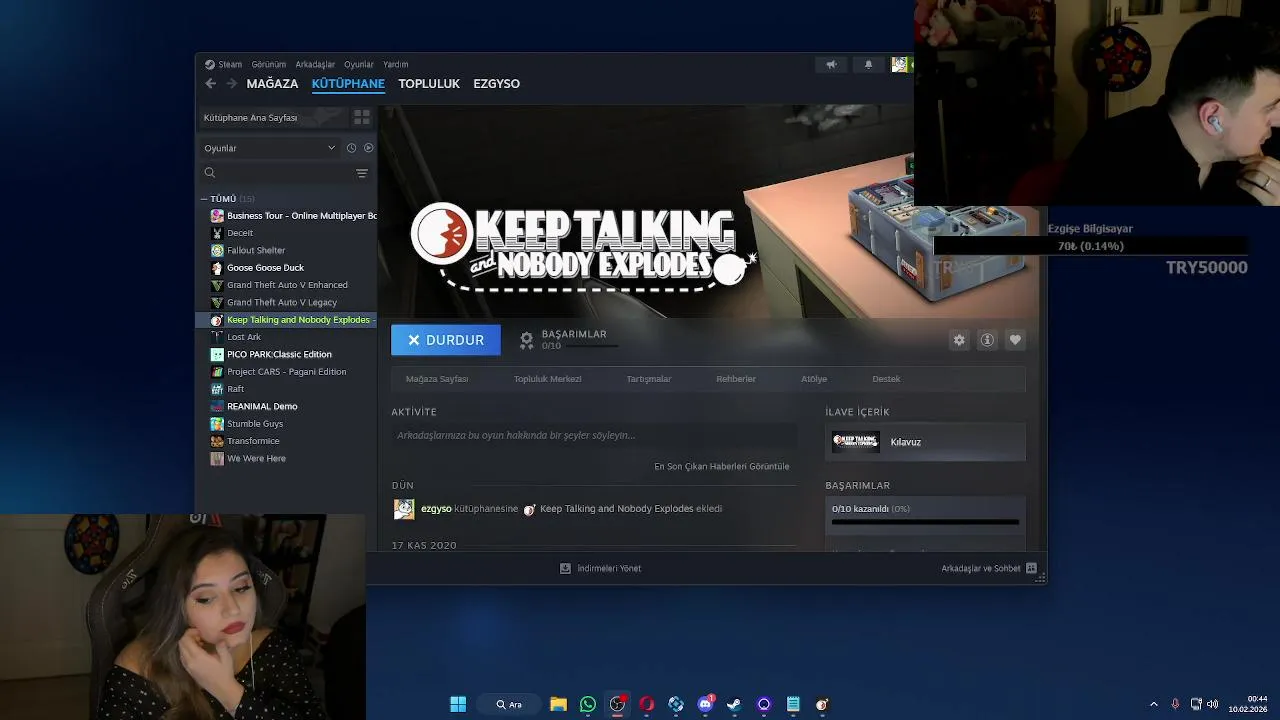Open WhatsApp from the taskbar
Screen dimensions: 1280x720
(x=588, y=704)
